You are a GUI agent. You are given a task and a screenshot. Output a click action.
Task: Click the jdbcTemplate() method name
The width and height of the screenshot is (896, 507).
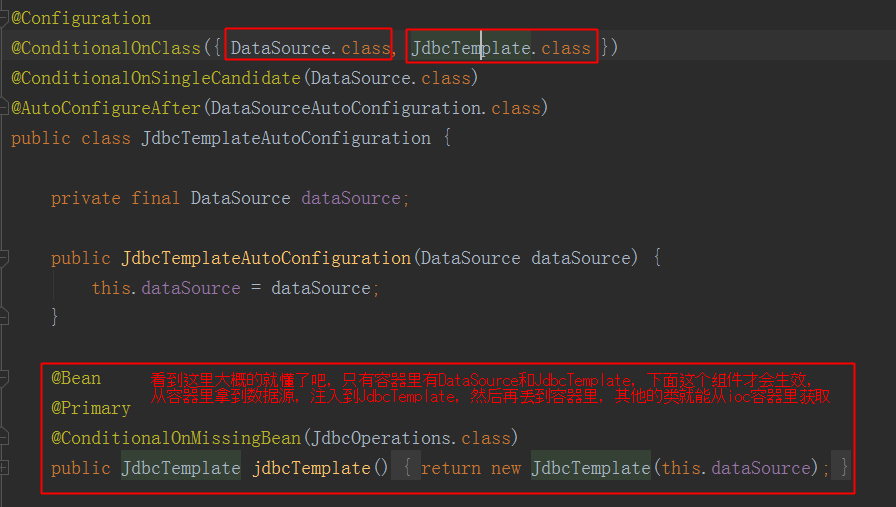pyautogui.click(x=311, y=468)
